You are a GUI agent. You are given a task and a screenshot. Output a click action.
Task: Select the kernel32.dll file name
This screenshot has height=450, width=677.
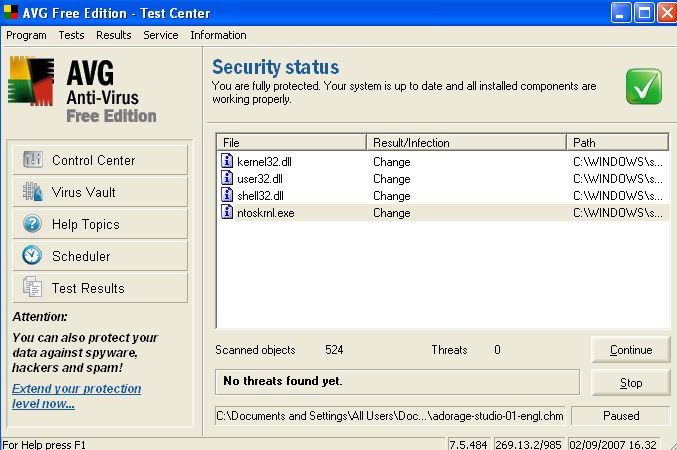click(x=264, y=162)
